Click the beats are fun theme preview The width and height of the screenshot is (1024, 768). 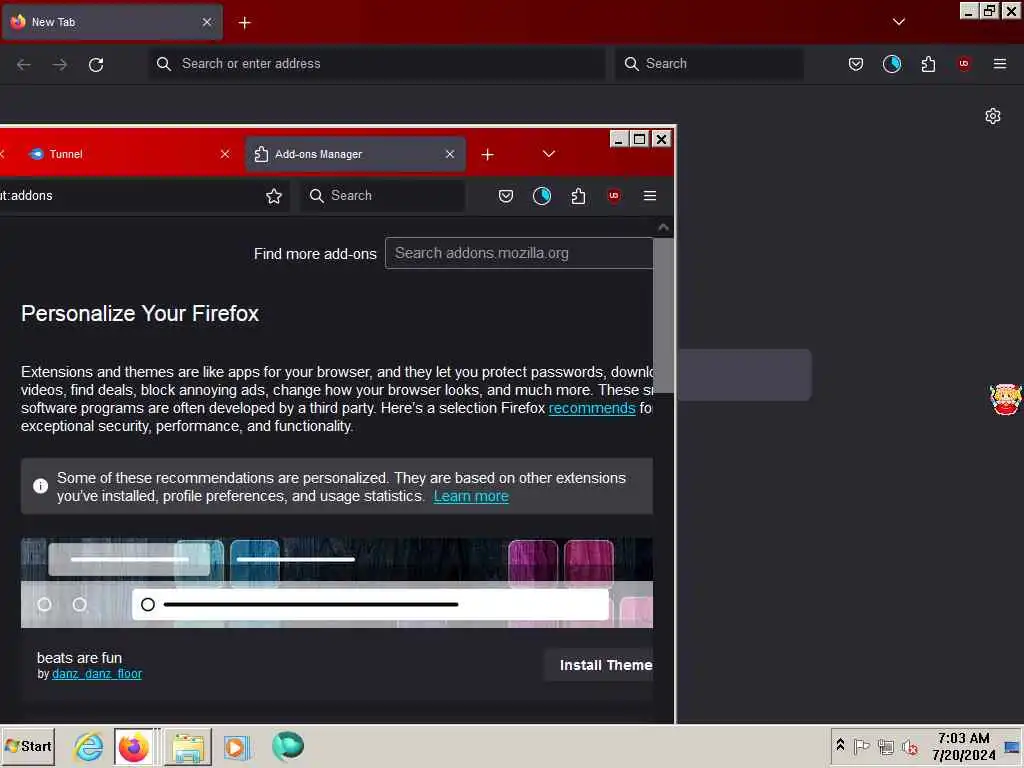point(336,583)
